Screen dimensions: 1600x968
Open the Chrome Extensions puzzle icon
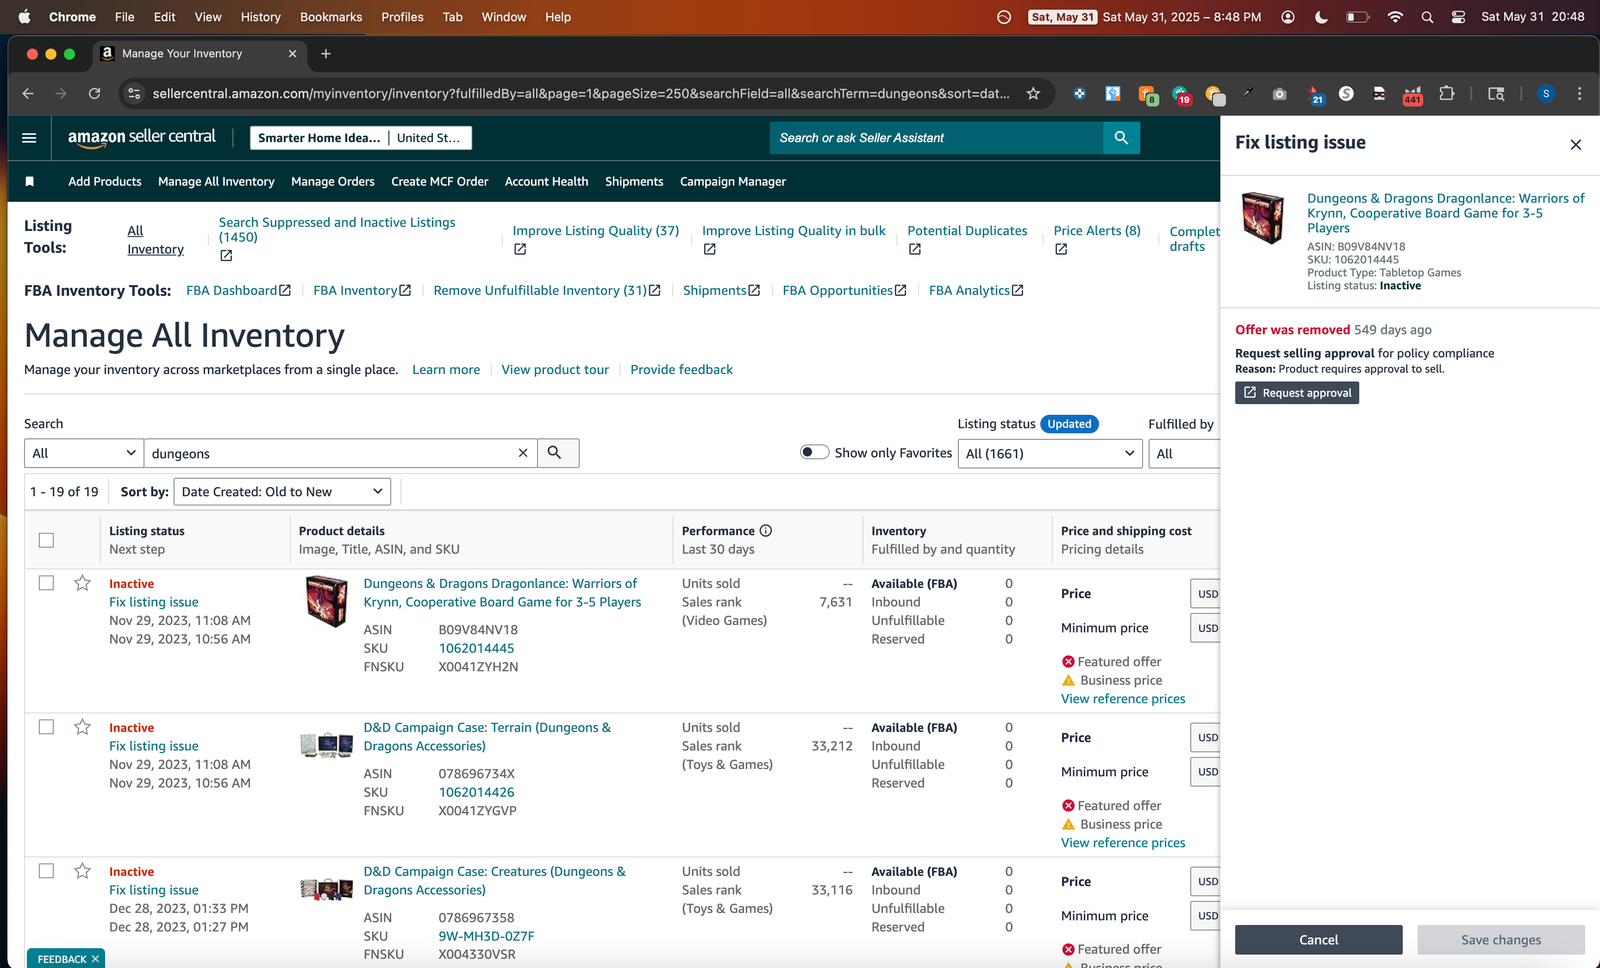pyautogui.click(x=1446, y=93)
